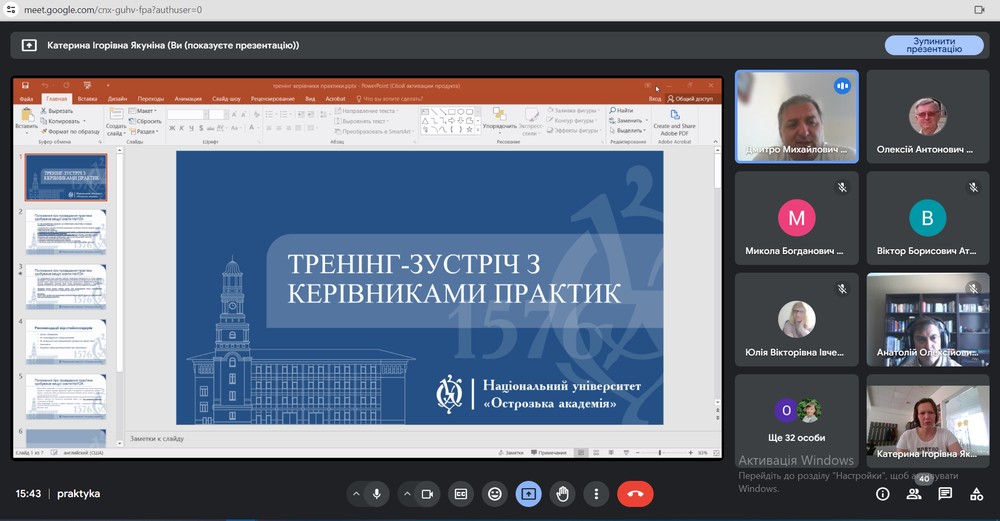Open Выделить select dropdown
This screenshot has height=521, width=1000.
coord(628,131)
